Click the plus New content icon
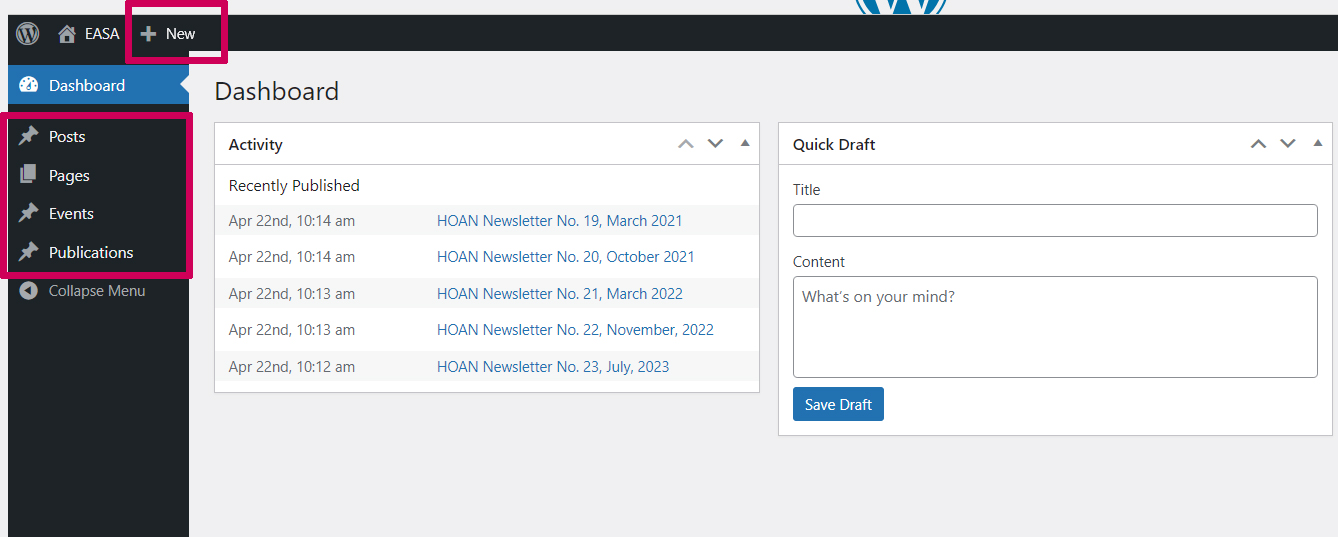 [148, 34]
